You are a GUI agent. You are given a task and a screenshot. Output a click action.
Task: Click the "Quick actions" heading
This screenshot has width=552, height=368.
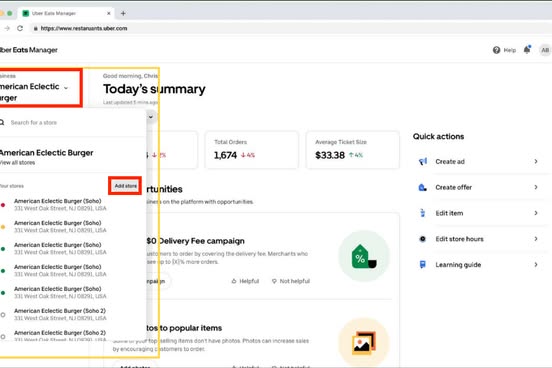(438, 136)
